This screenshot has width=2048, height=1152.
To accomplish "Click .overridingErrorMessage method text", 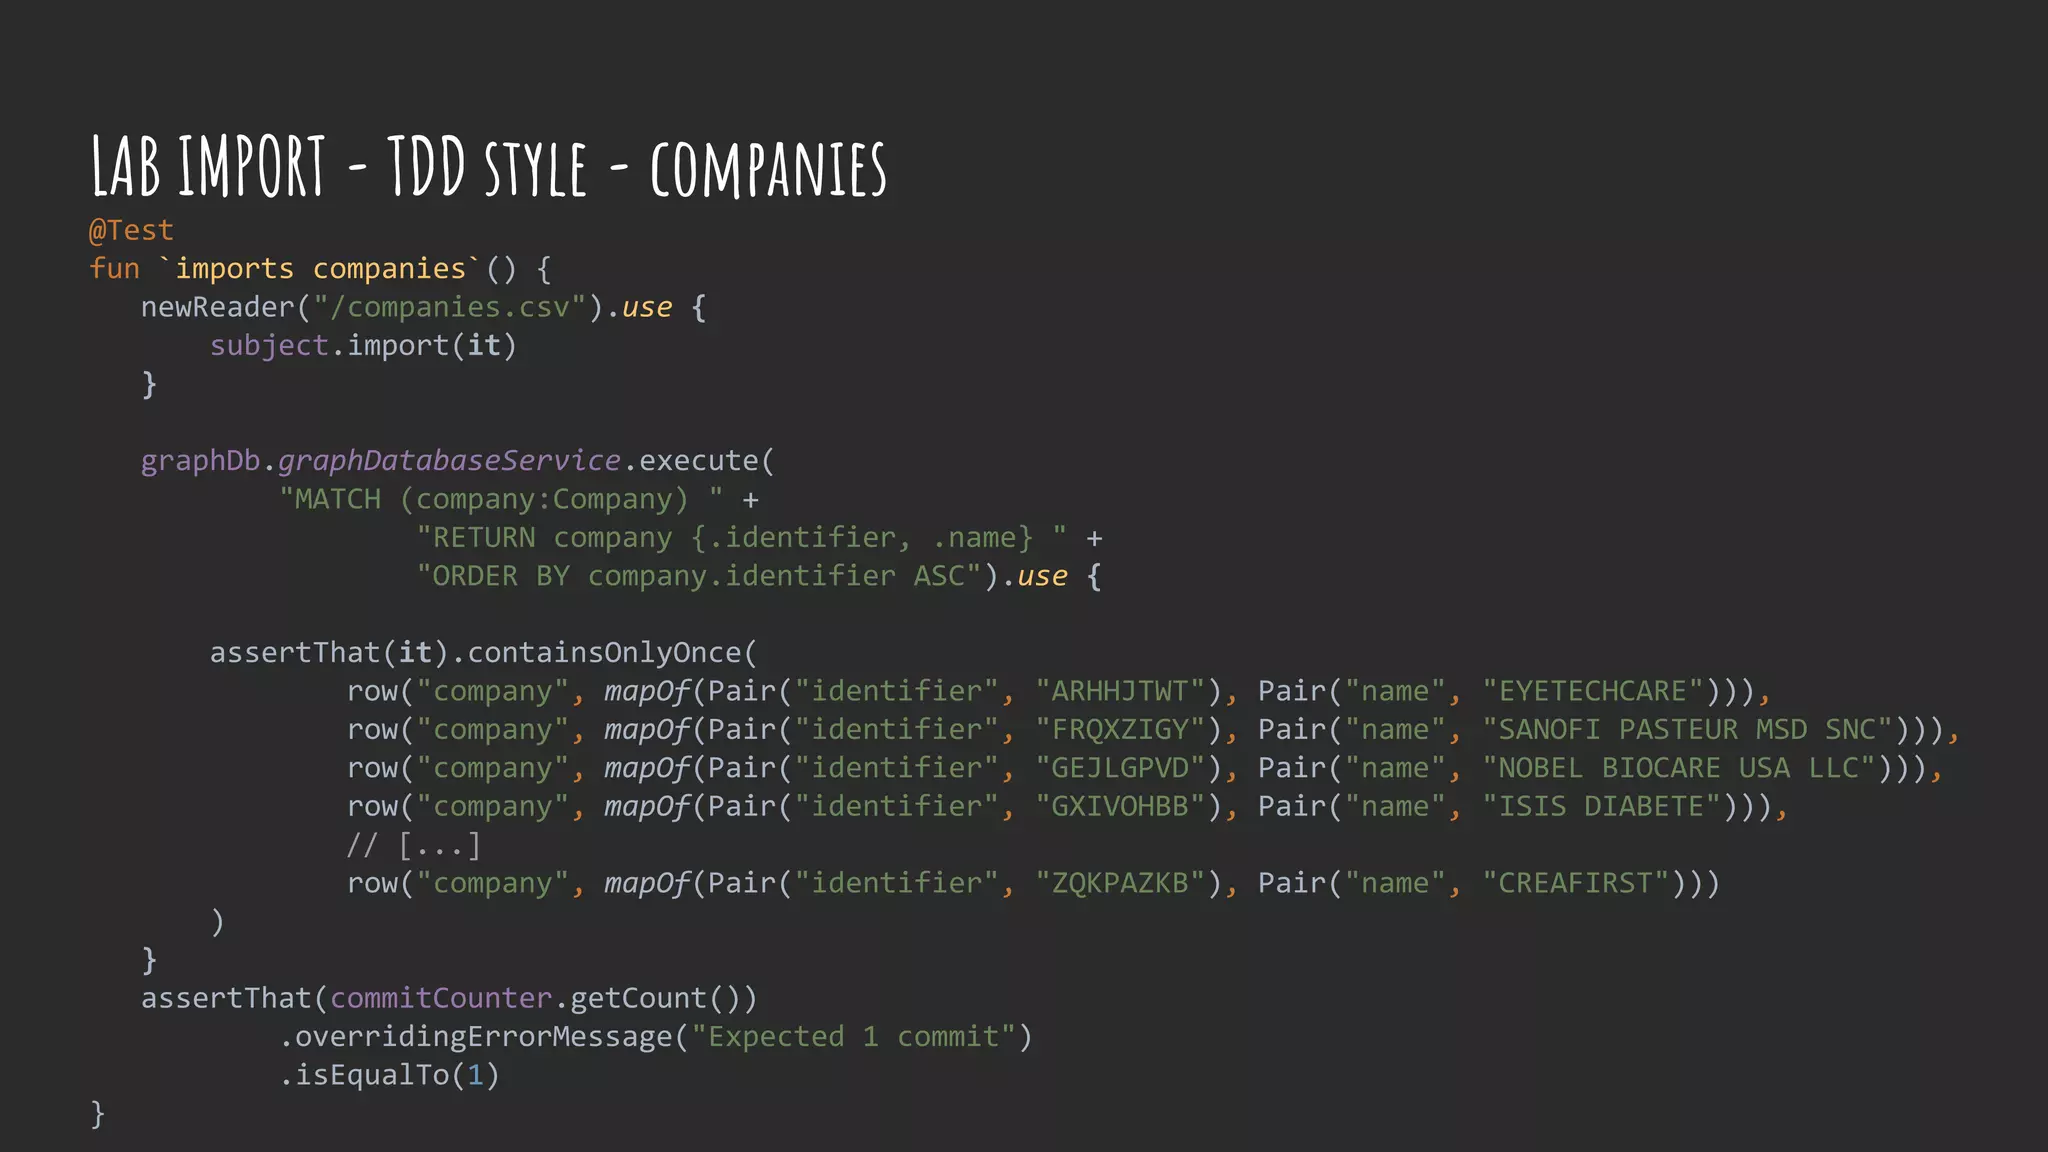I will (475, 1037).
